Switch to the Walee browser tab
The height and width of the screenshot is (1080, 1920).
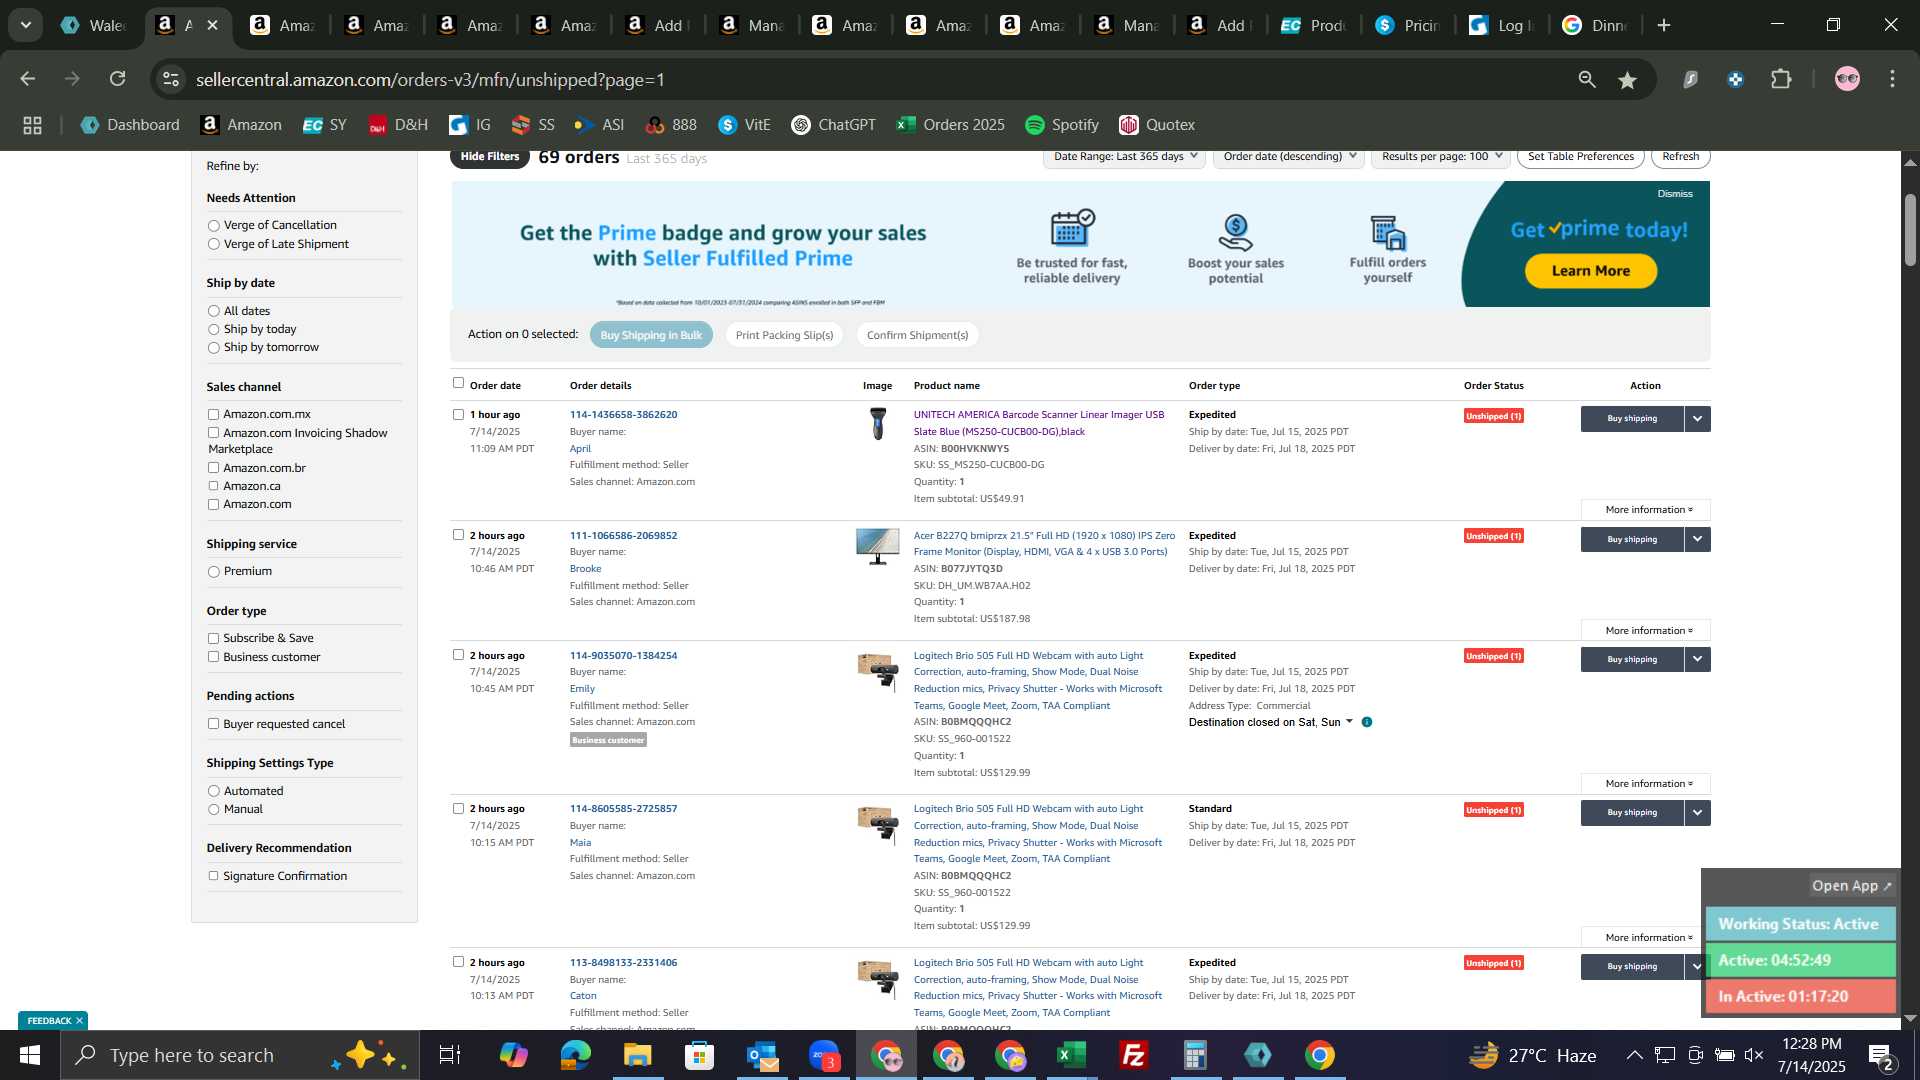click(92, 26)
